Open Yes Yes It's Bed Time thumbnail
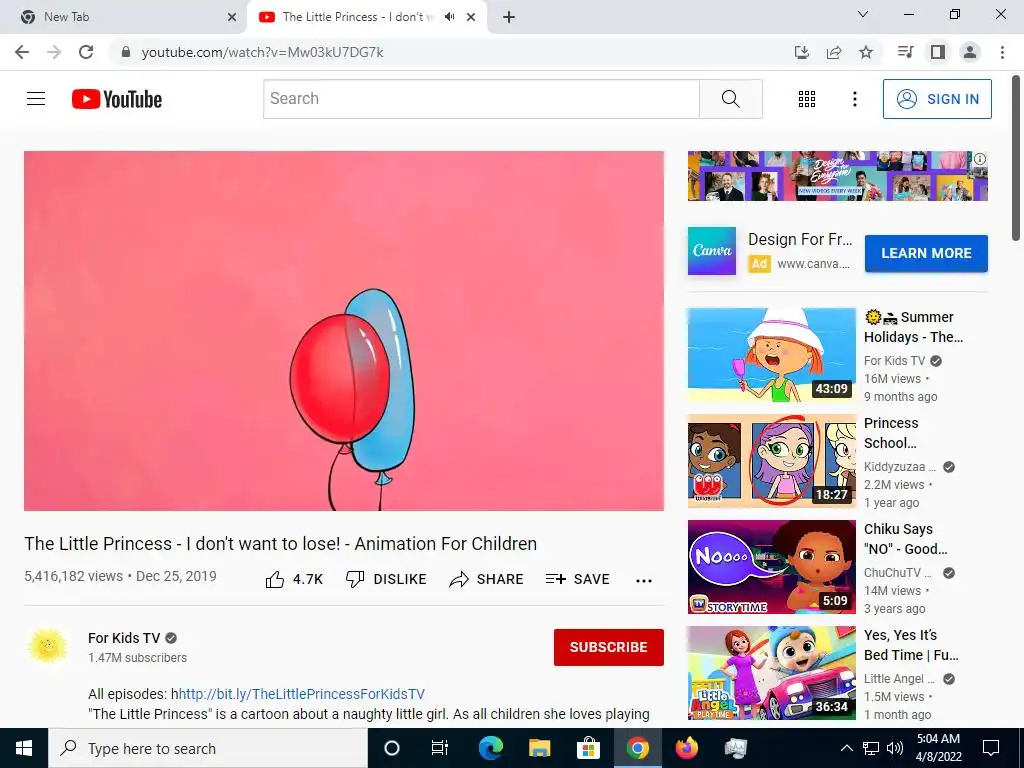1024x768 pixels. [x=771, y=673]
